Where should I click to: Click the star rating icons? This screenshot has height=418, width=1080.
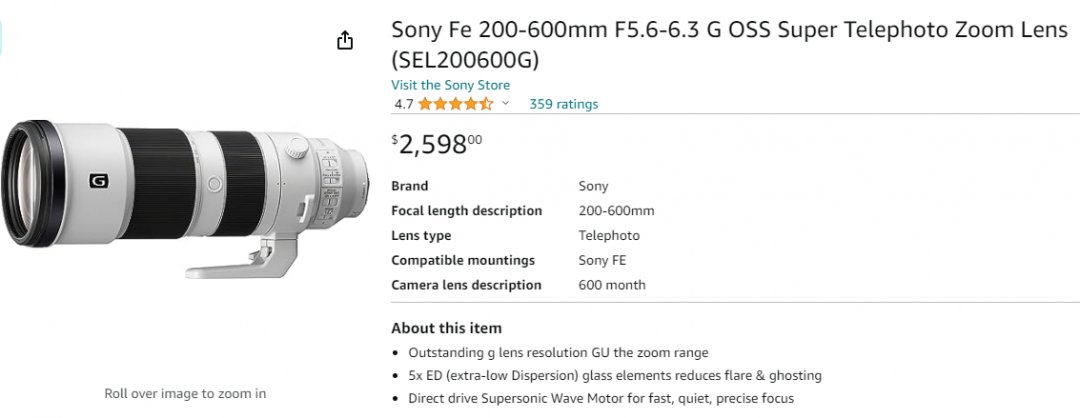point(455,104)
